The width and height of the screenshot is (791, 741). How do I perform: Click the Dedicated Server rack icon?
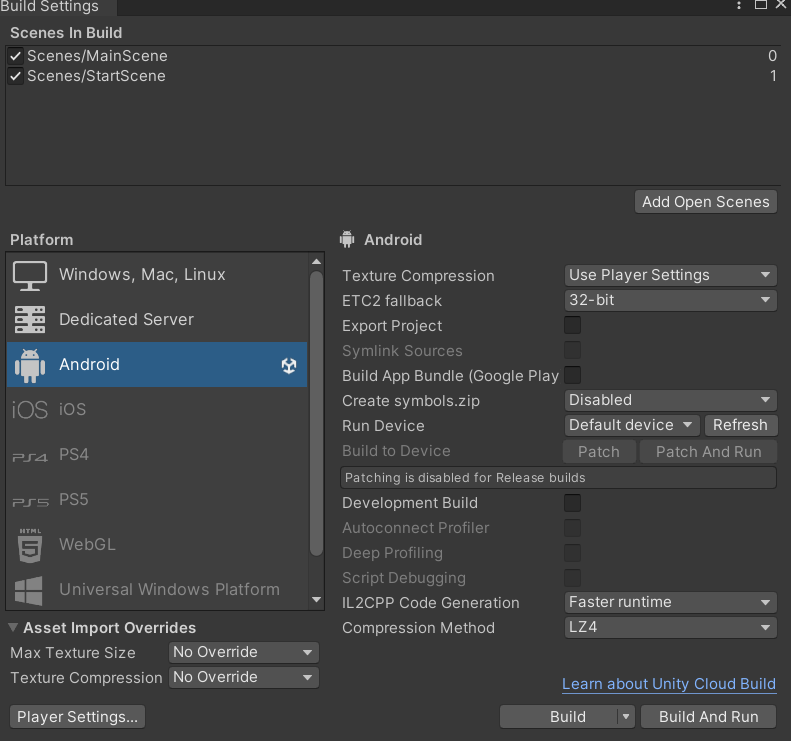tap(30, 320)
